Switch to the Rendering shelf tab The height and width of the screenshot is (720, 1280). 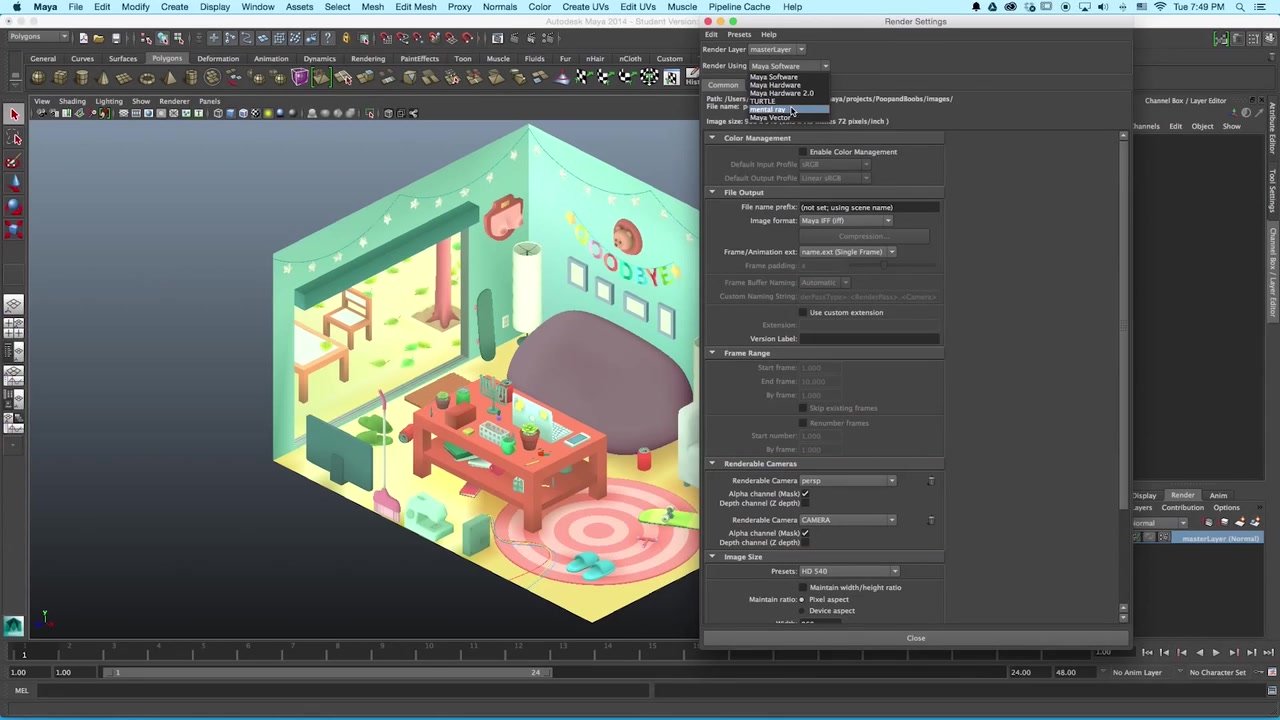point(368,59)
